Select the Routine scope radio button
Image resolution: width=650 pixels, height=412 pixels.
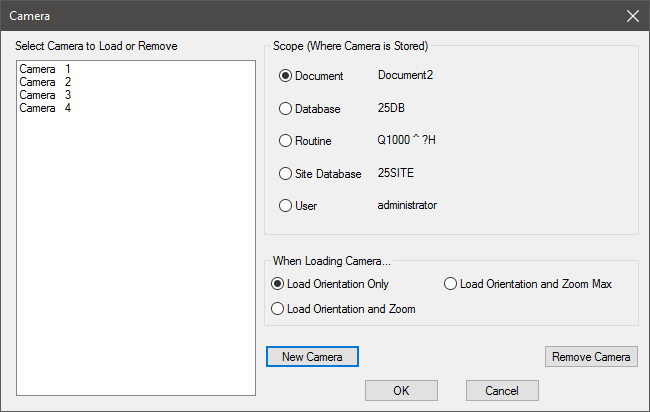[x=286, y=141]
